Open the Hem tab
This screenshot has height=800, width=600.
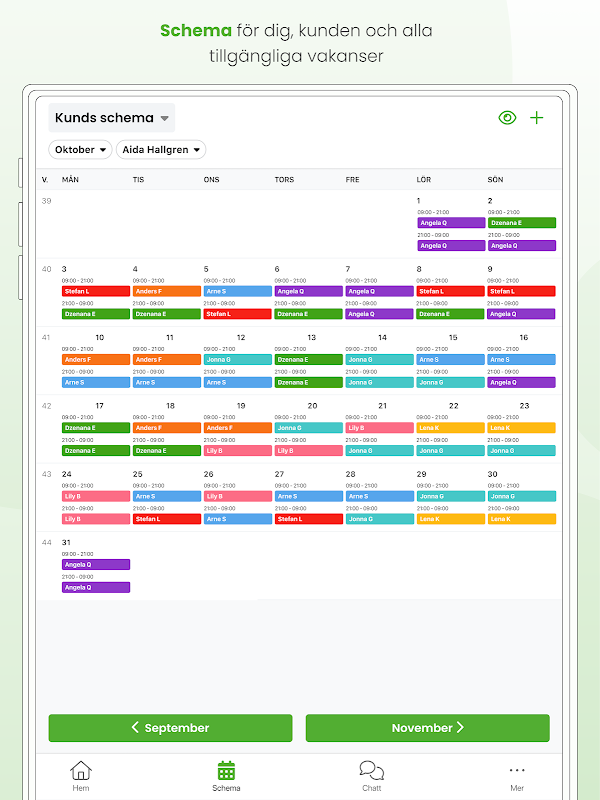(81, 776)
